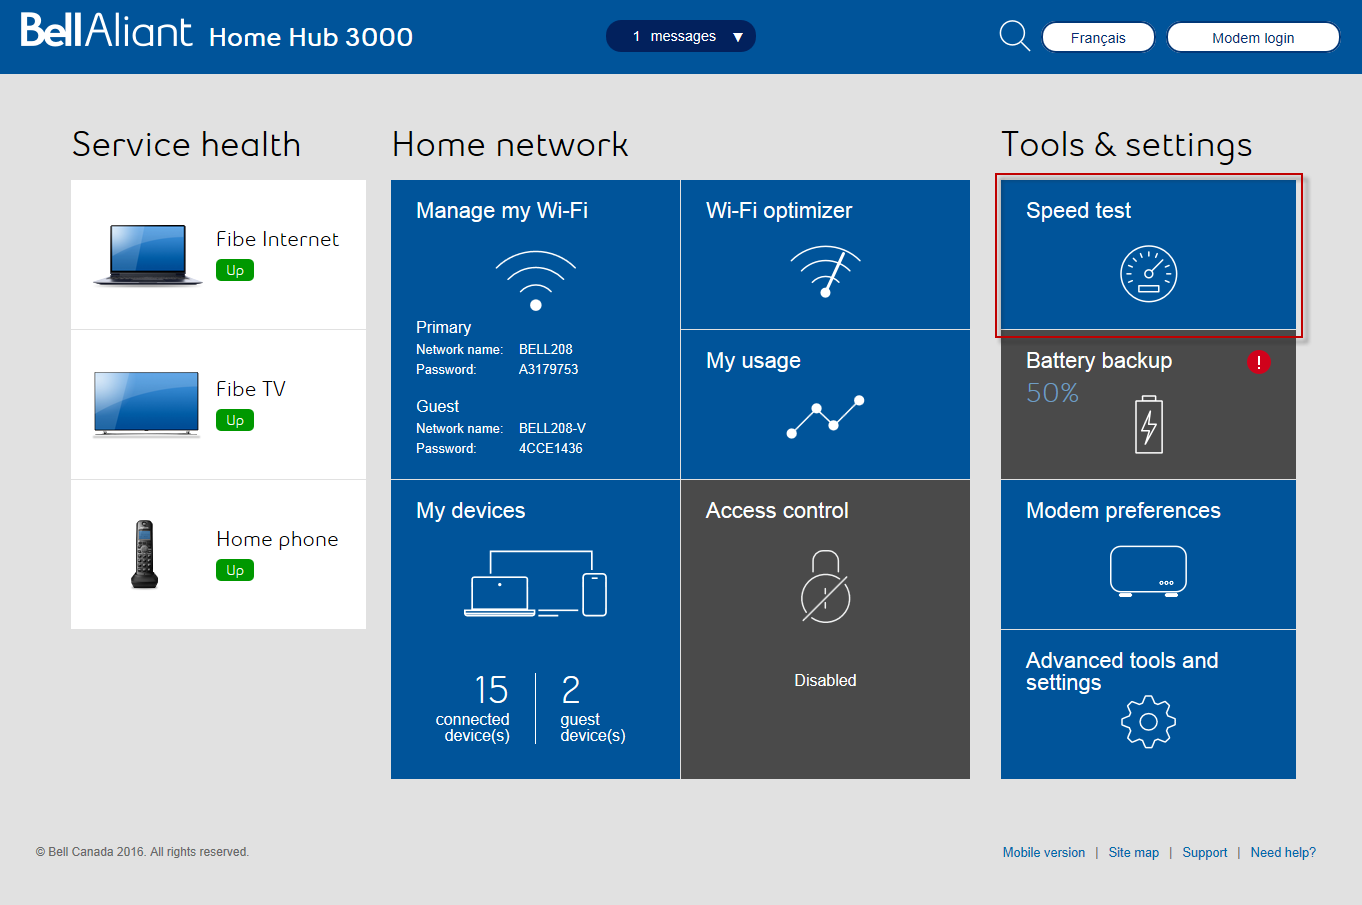The width and height of the screenshot is (1362, 905).
Task: Open the Battery backup tile title
Action: point(1099,361)
